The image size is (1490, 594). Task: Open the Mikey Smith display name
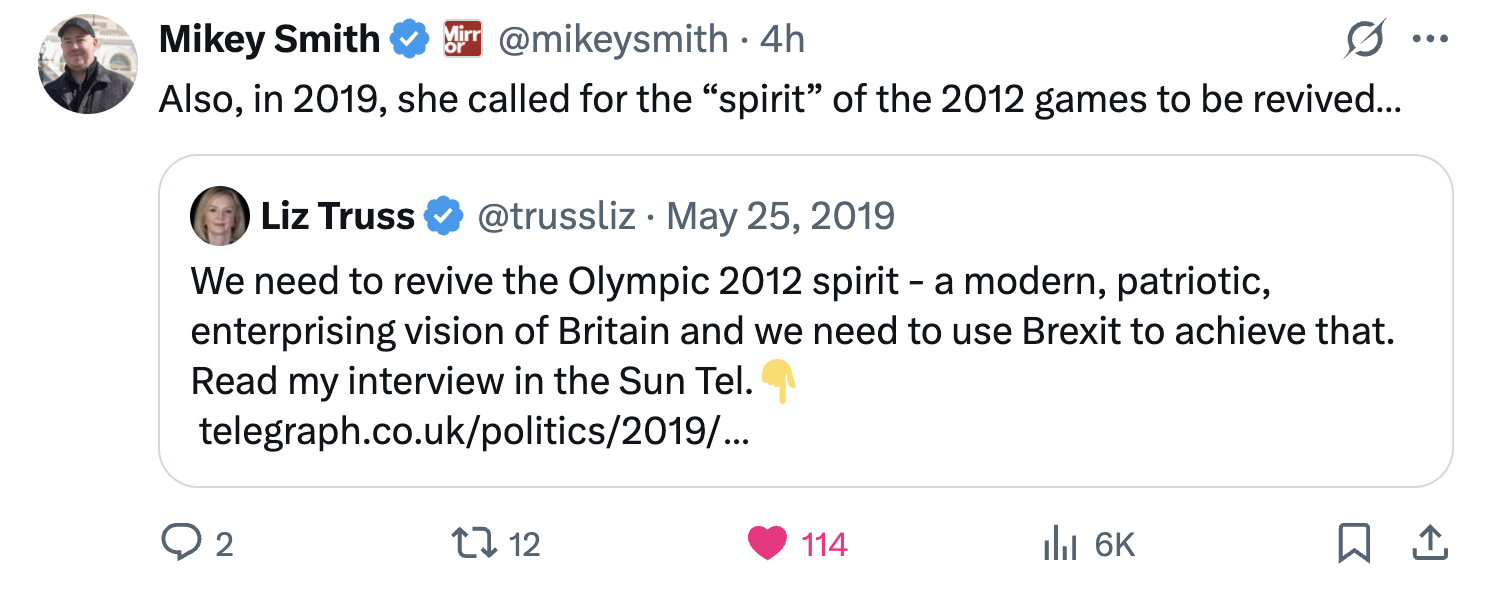269,40
